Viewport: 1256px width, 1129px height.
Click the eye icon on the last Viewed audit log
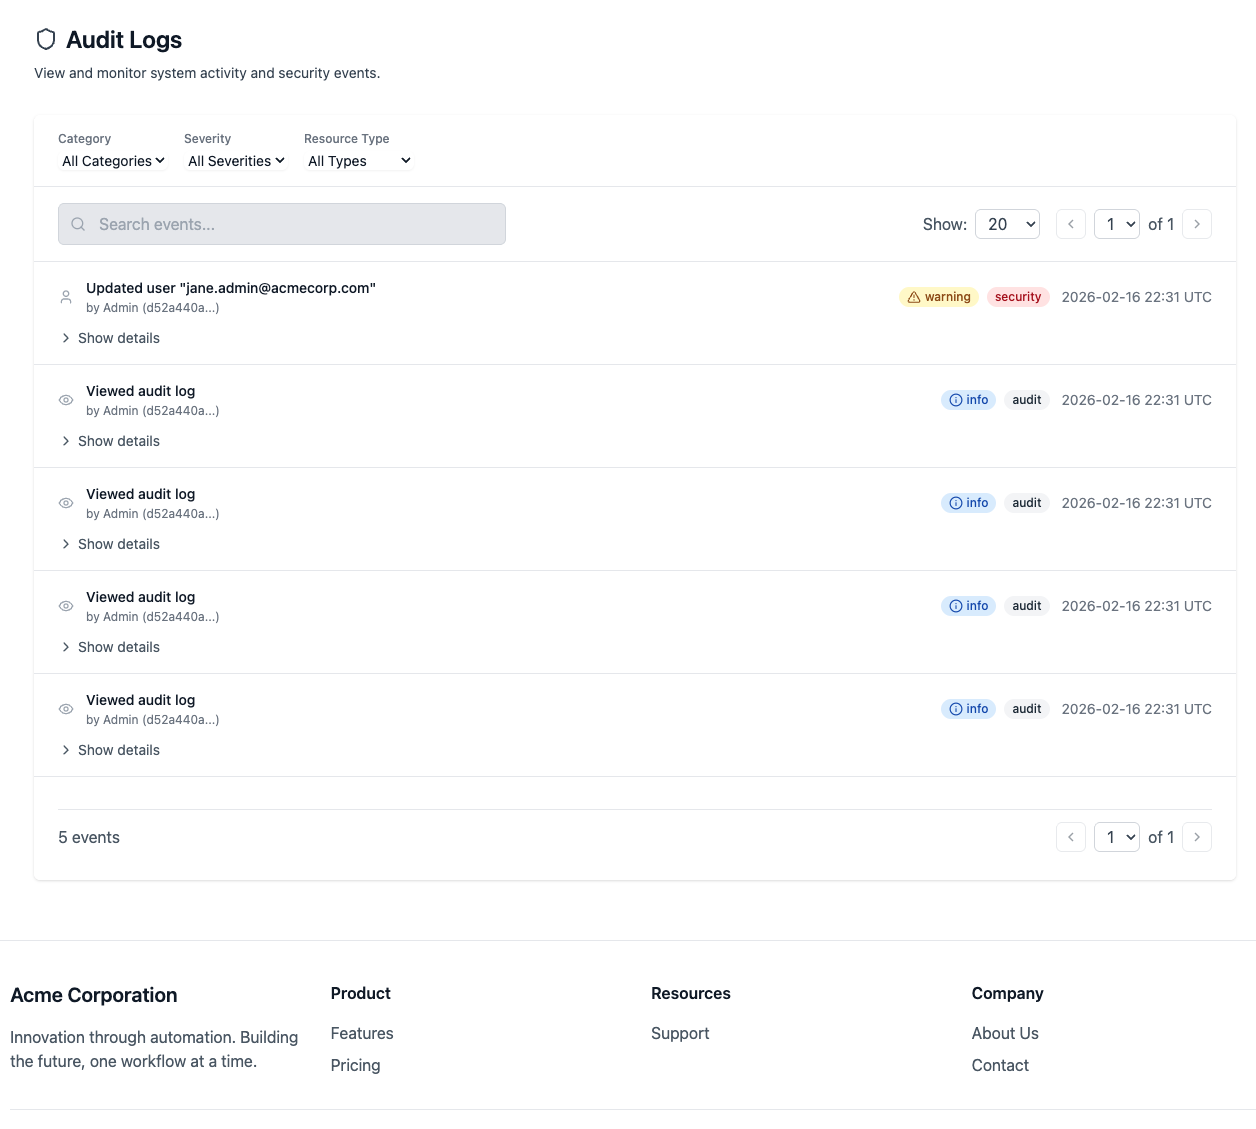[65, 709]
